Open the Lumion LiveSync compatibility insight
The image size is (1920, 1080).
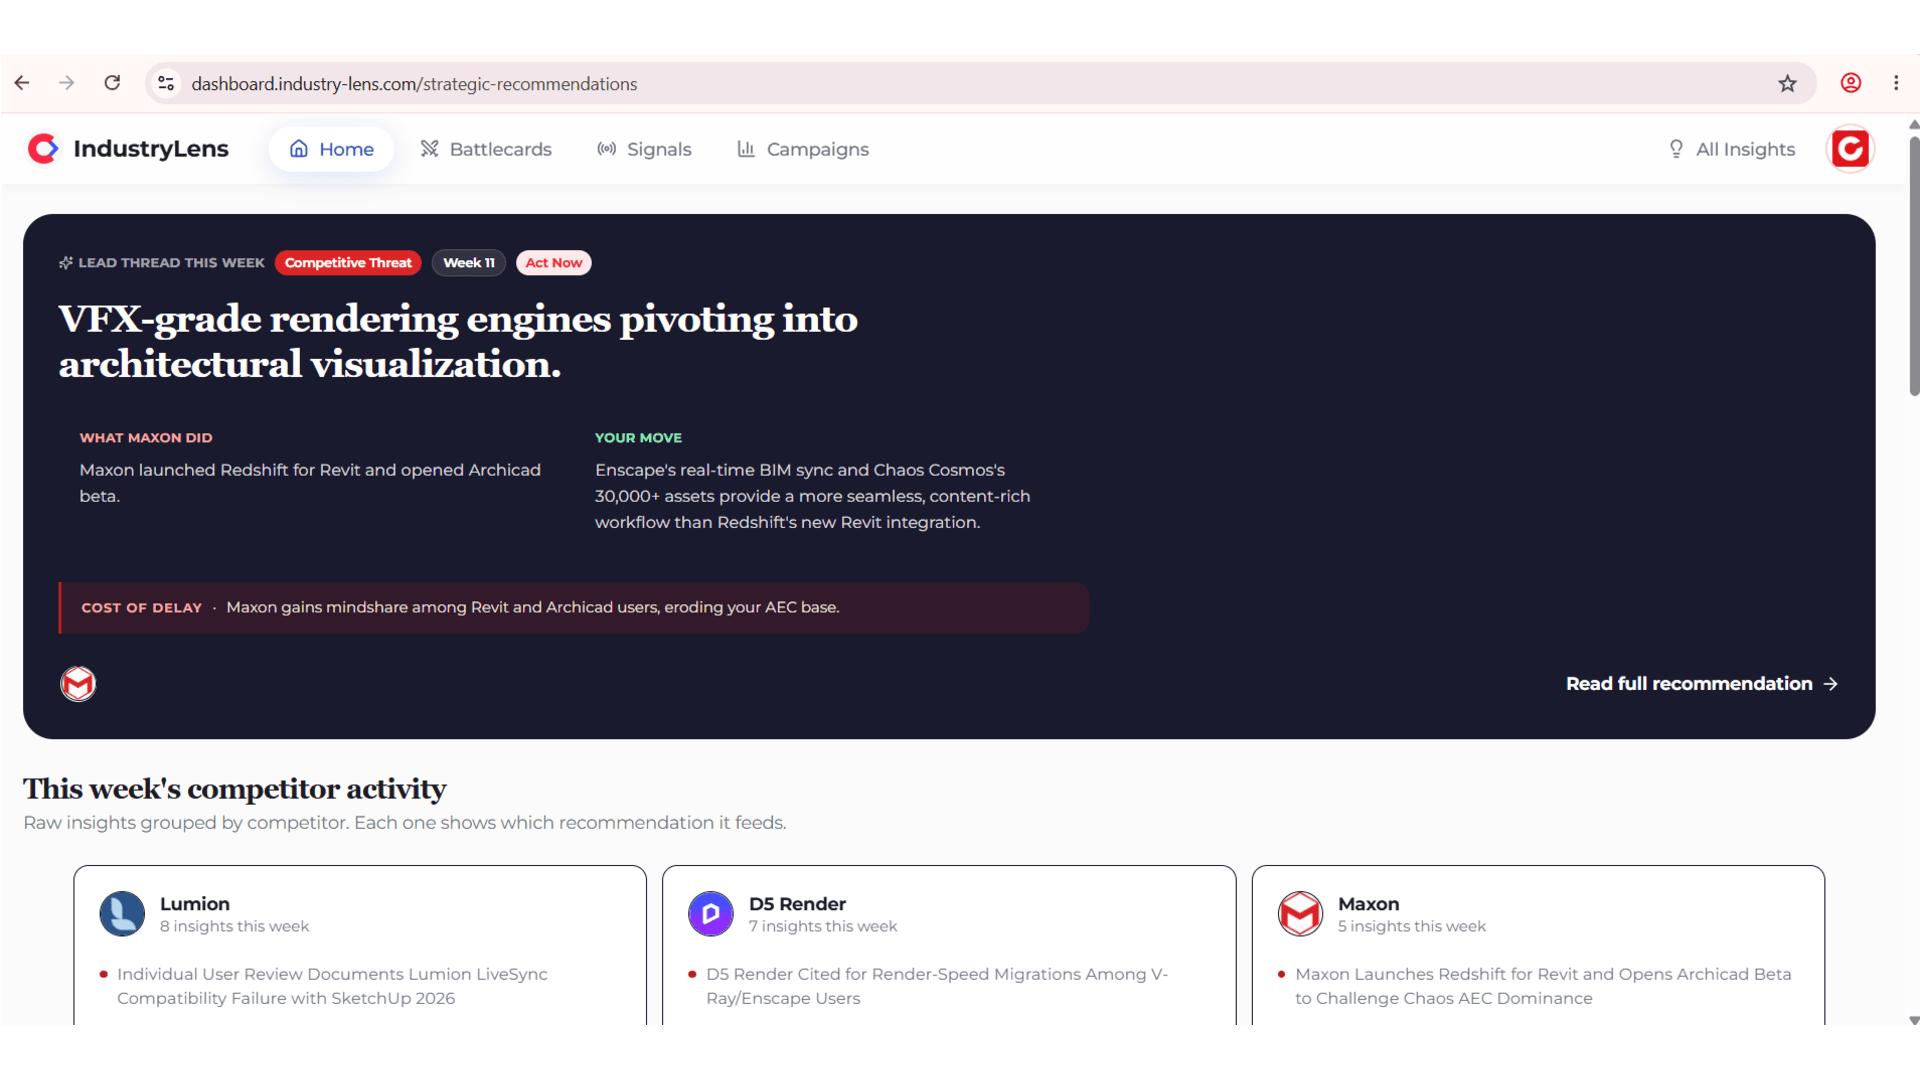pos(332,986)
